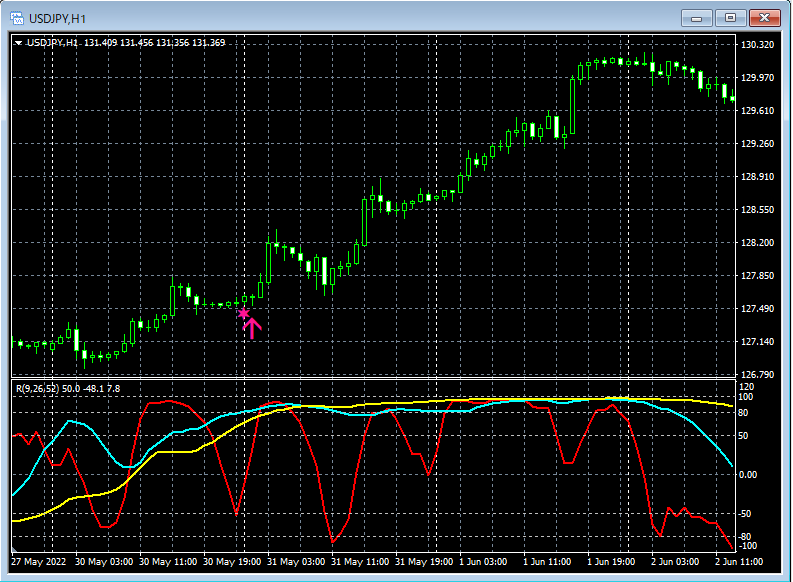The width and height of the screenshot is (793, 582).
Task: Click the pink star signal marker
Action: tap(243, 313)
